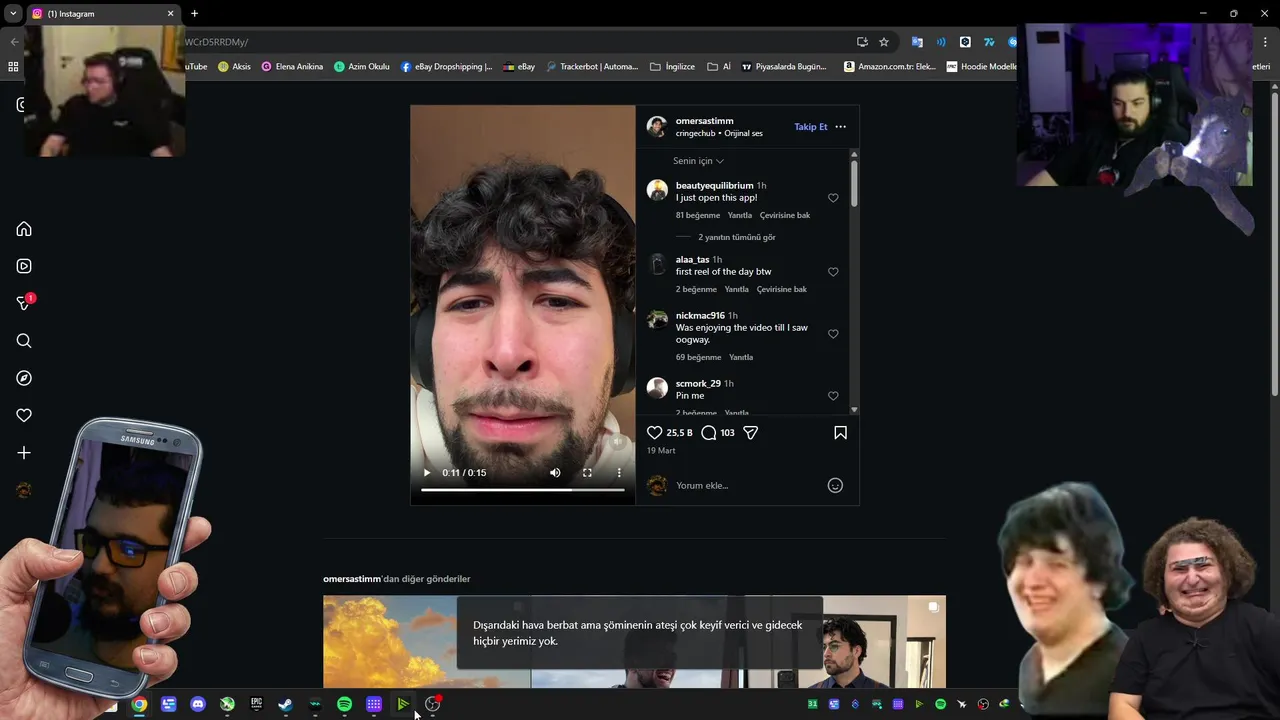See translation of alaa_tas's comment
Viewport: 1280px width, 720px height.
pos(782,289)
